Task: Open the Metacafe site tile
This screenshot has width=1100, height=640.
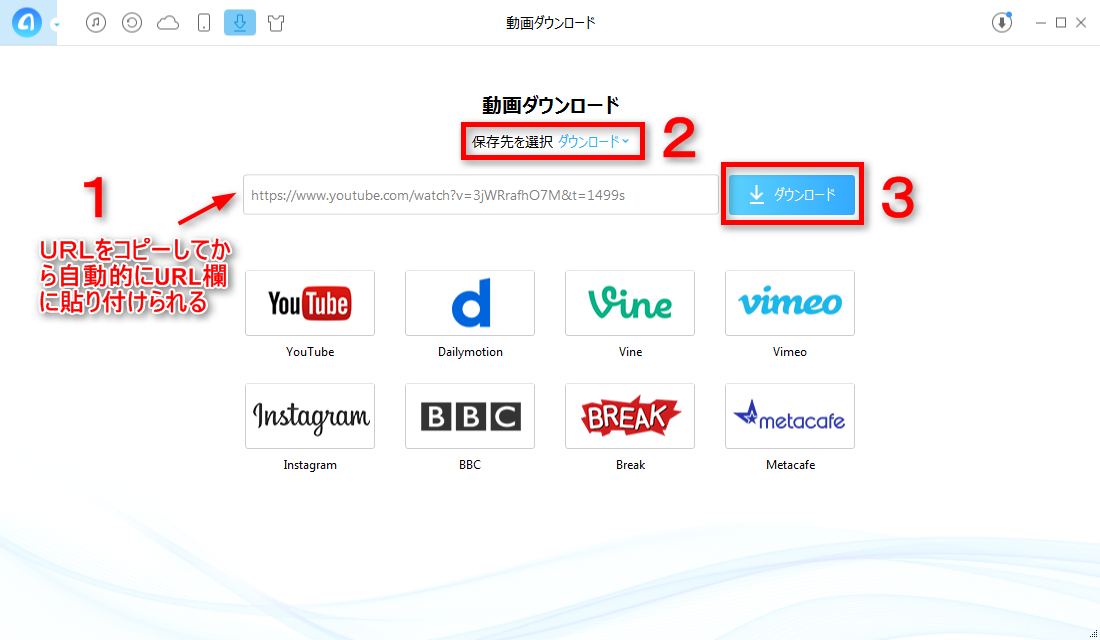Action: pyautogui.click(x=790, y=416)
